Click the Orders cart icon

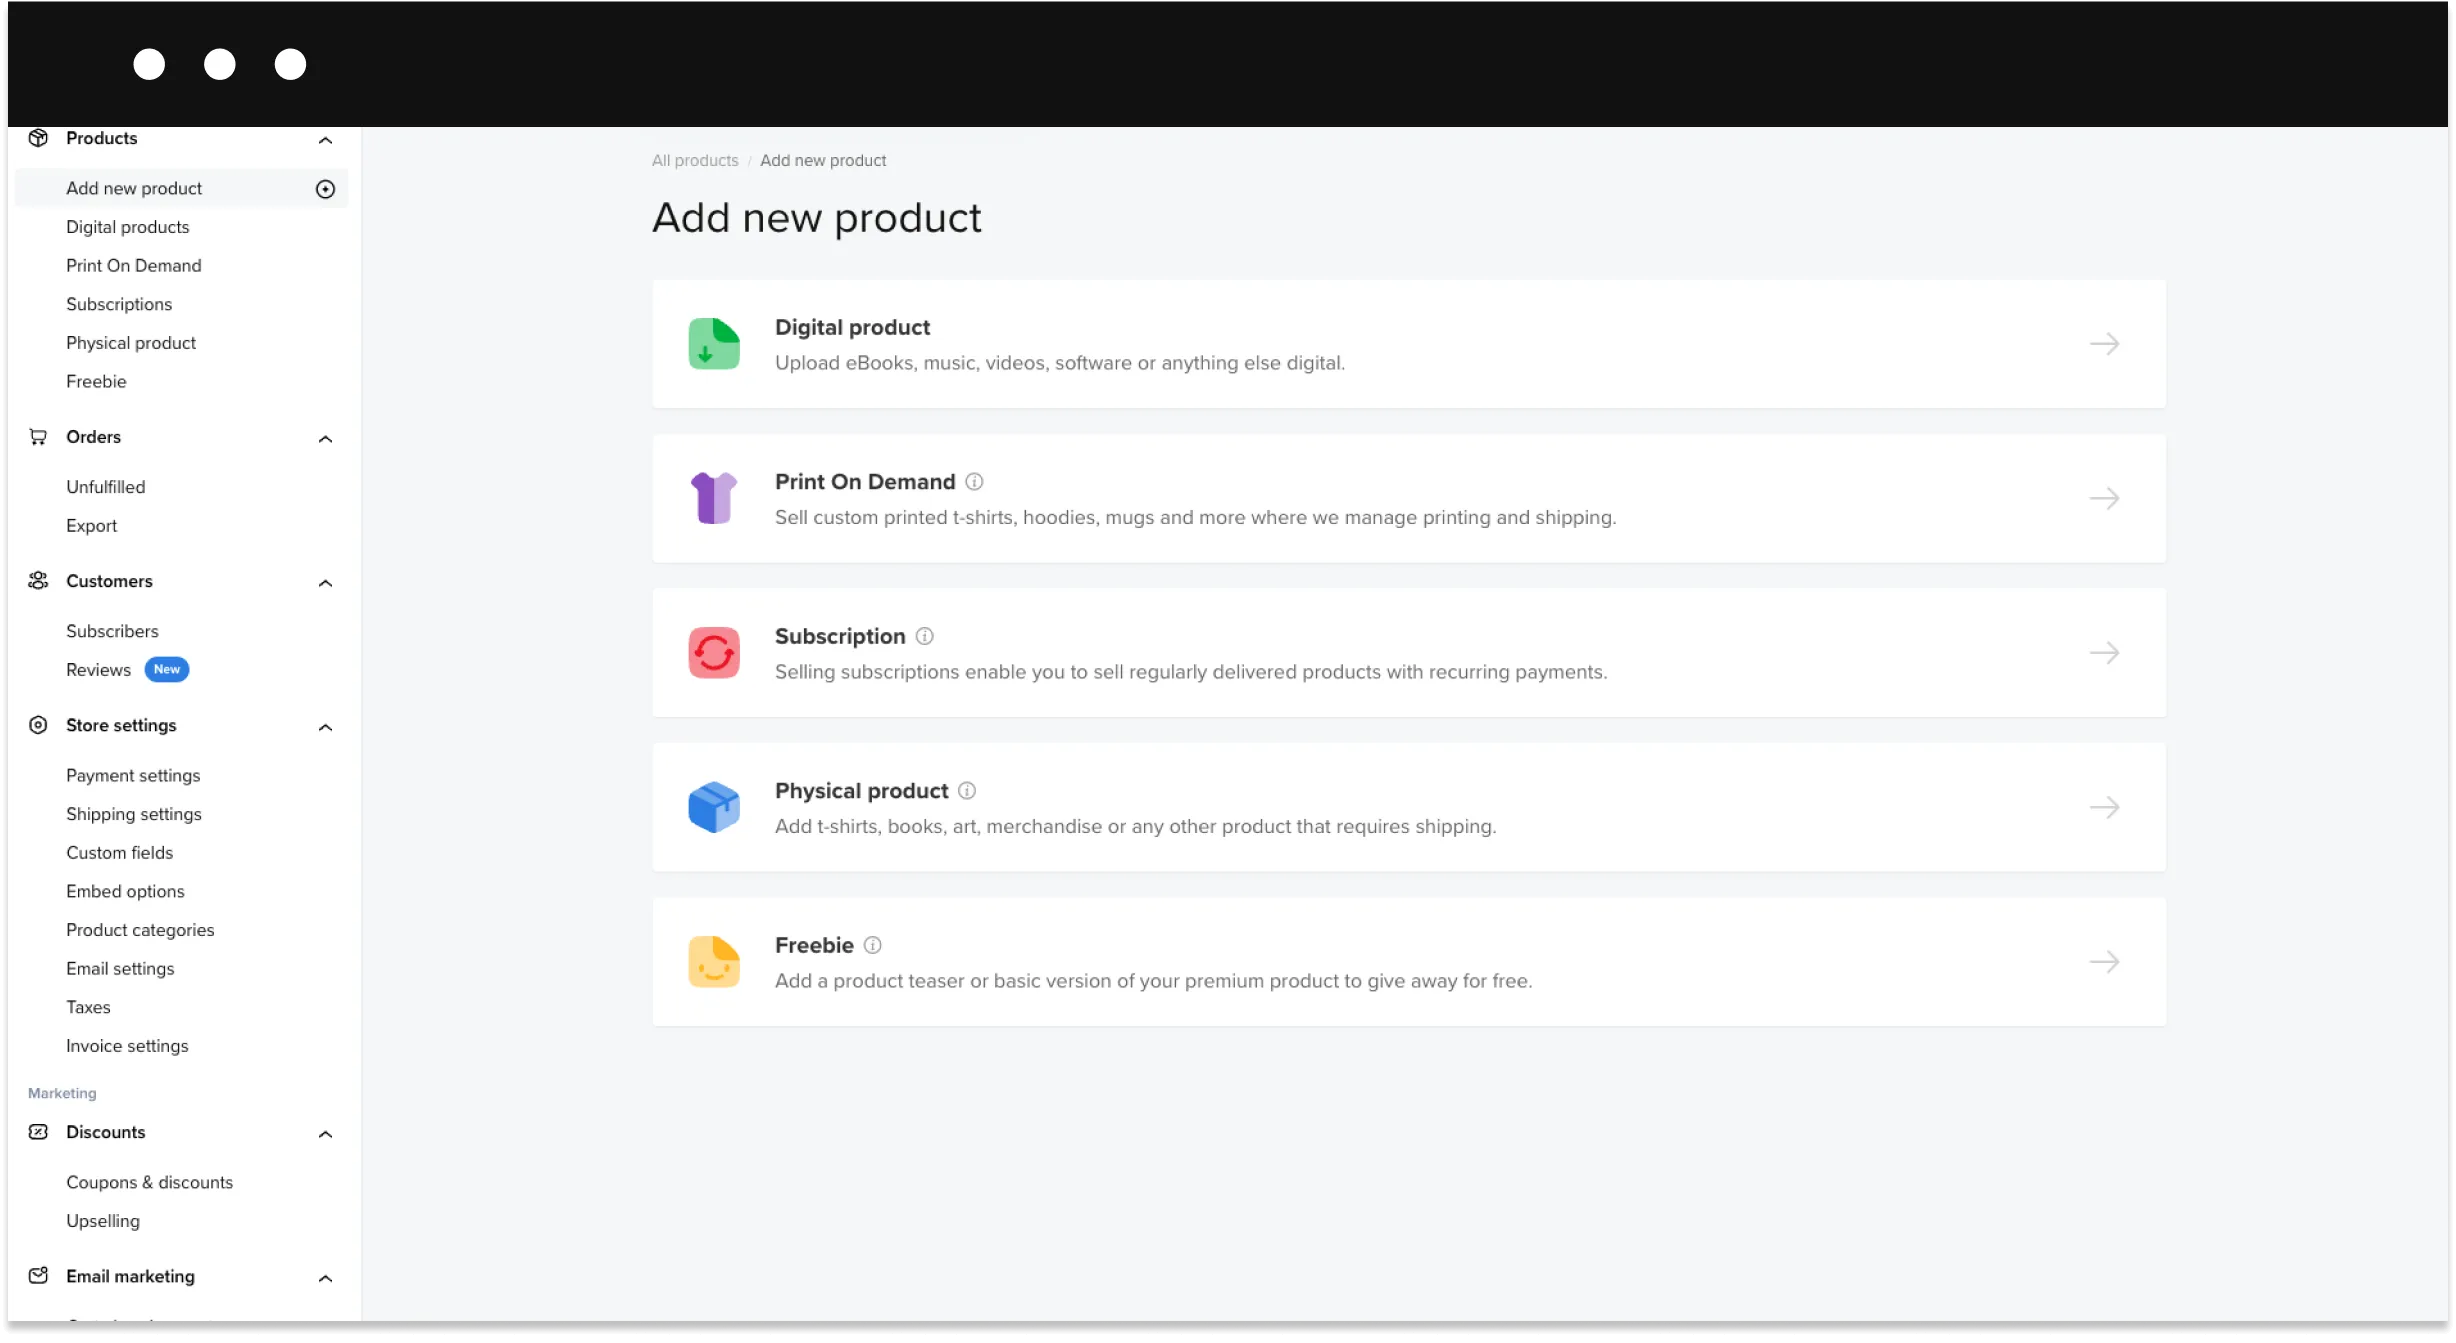[x=38, y=437]
